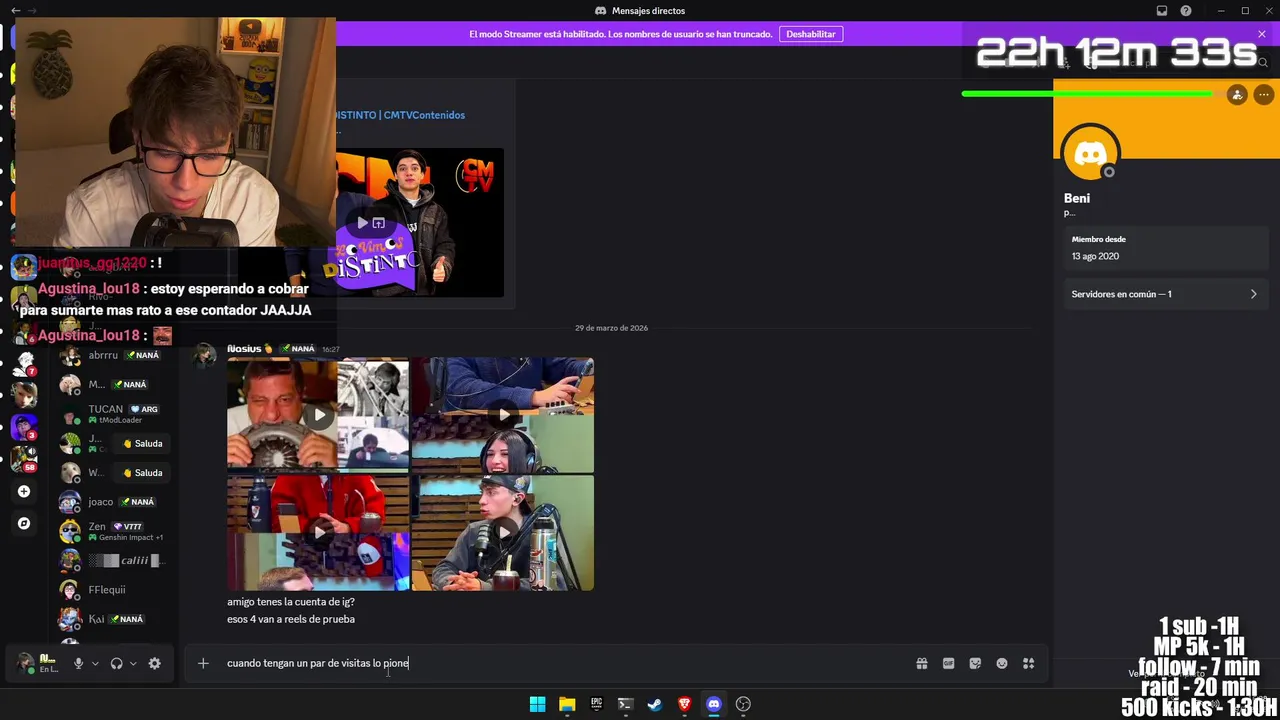Open the gift Nitro icon in message bar
The height and width of the screenshot is (720, 1280).
(922, 663)
